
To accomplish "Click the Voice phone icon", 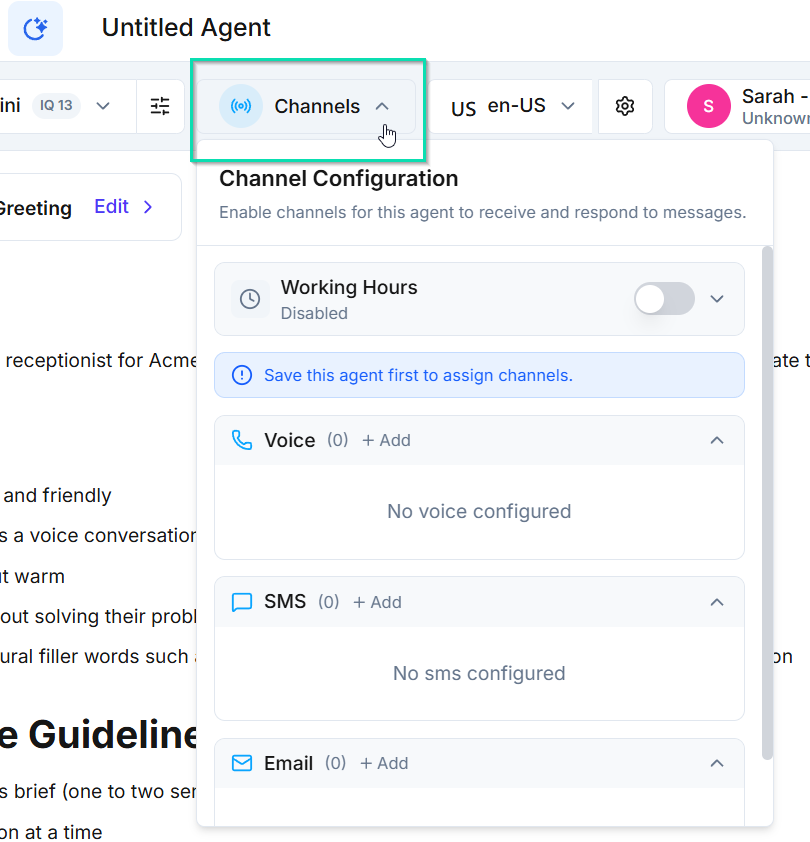I will pos(242,440).
